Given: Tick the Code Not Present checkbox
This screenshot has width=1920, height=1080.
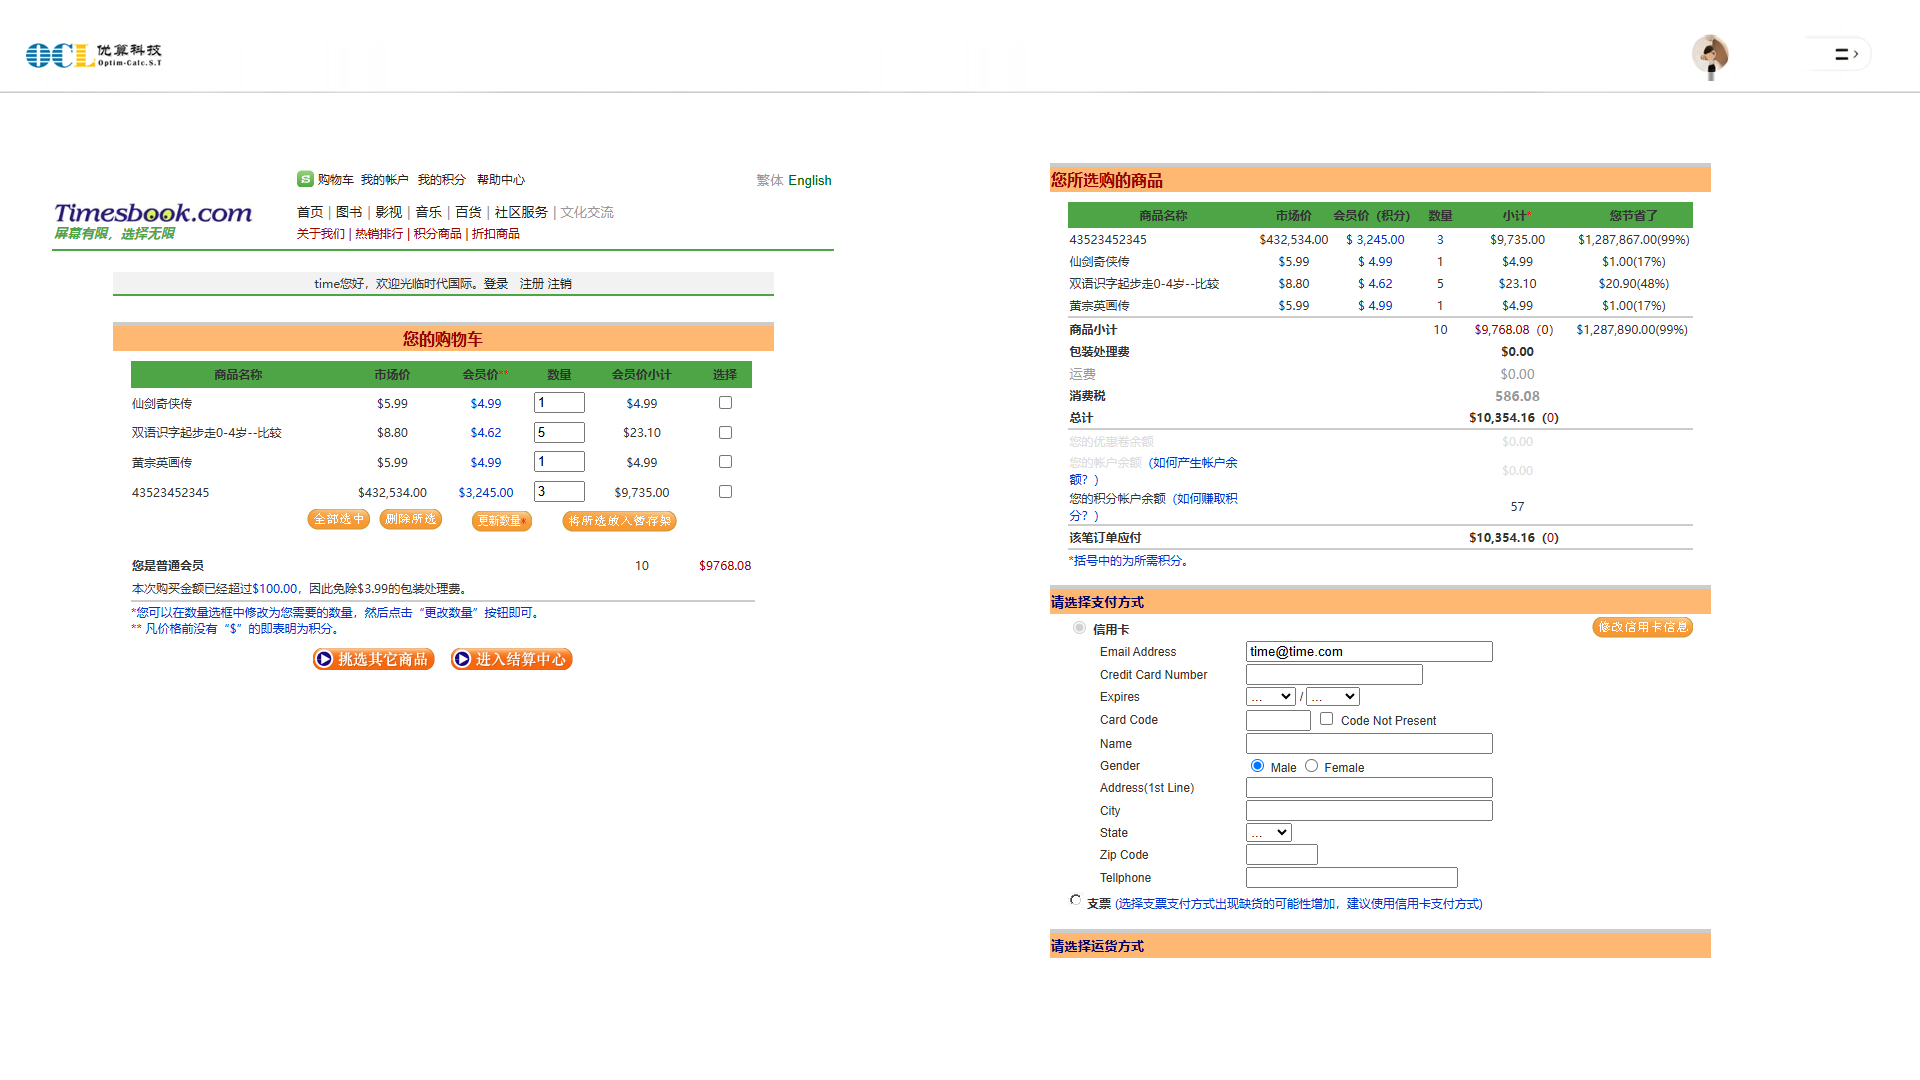Looking at the screenshot, I should (x=1326, y=719).
